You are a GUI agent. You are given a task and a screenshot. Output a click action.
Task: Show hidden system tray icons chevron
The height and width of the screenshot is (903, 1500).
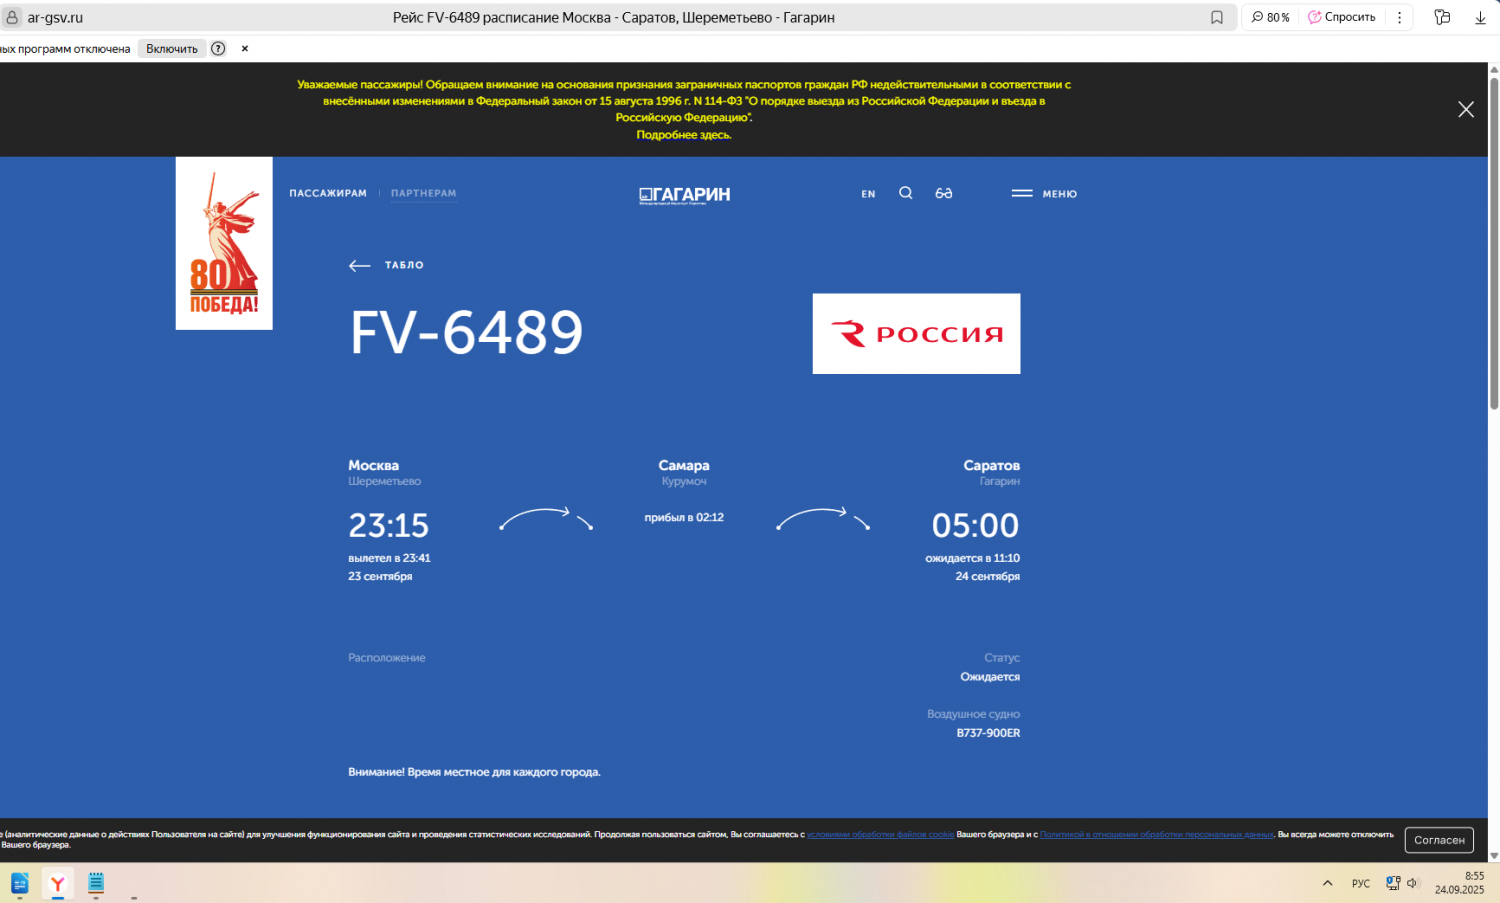point(1327,883)
